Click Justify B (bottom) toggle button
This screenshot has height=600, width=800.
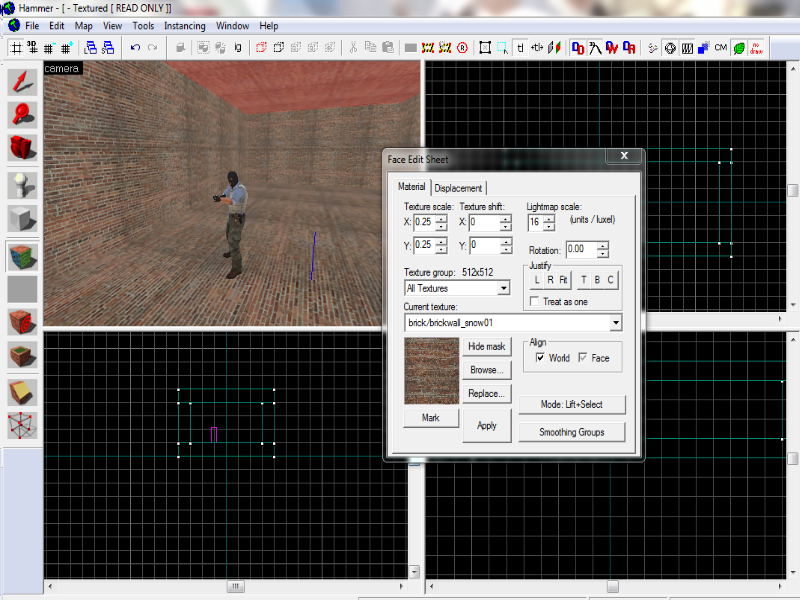pyautogui.click(x=597, y=280)
